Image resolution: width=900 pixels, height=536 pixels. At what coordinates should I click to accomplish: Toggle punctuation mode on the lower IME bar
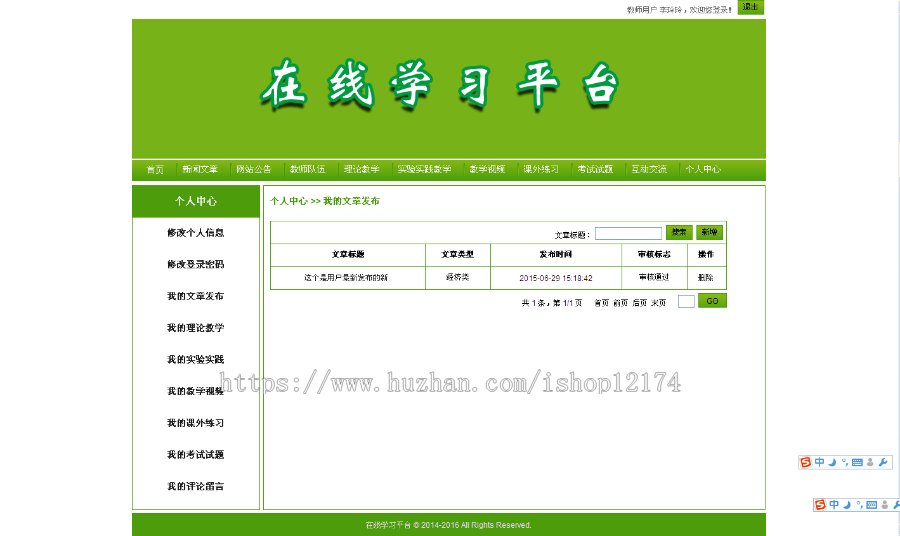859,504
